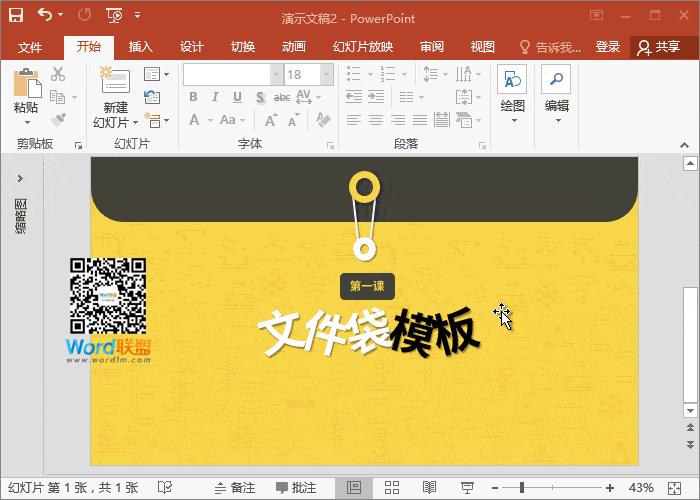Fit slide to current window icon
The image size is (700, 500).
tap(679, 487)
